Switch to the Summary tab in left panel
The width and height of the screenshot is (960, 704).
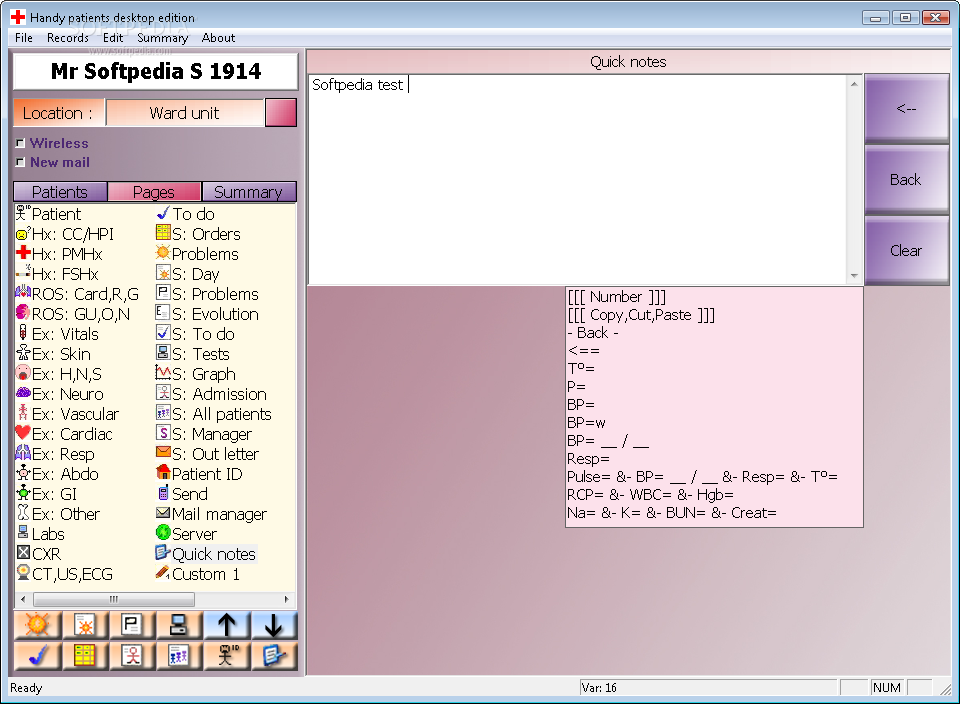249,192
